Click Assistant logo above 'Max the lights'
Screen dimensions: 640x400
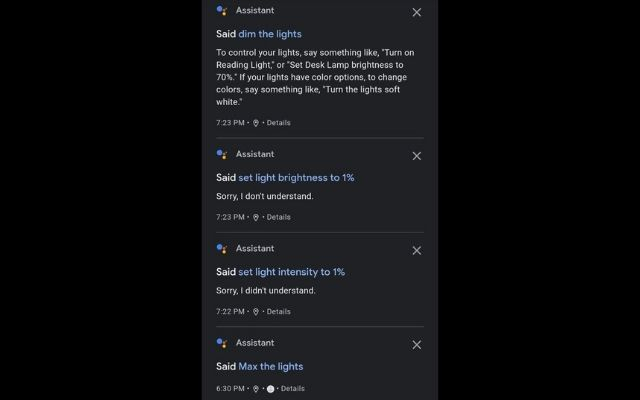(222, 343)
